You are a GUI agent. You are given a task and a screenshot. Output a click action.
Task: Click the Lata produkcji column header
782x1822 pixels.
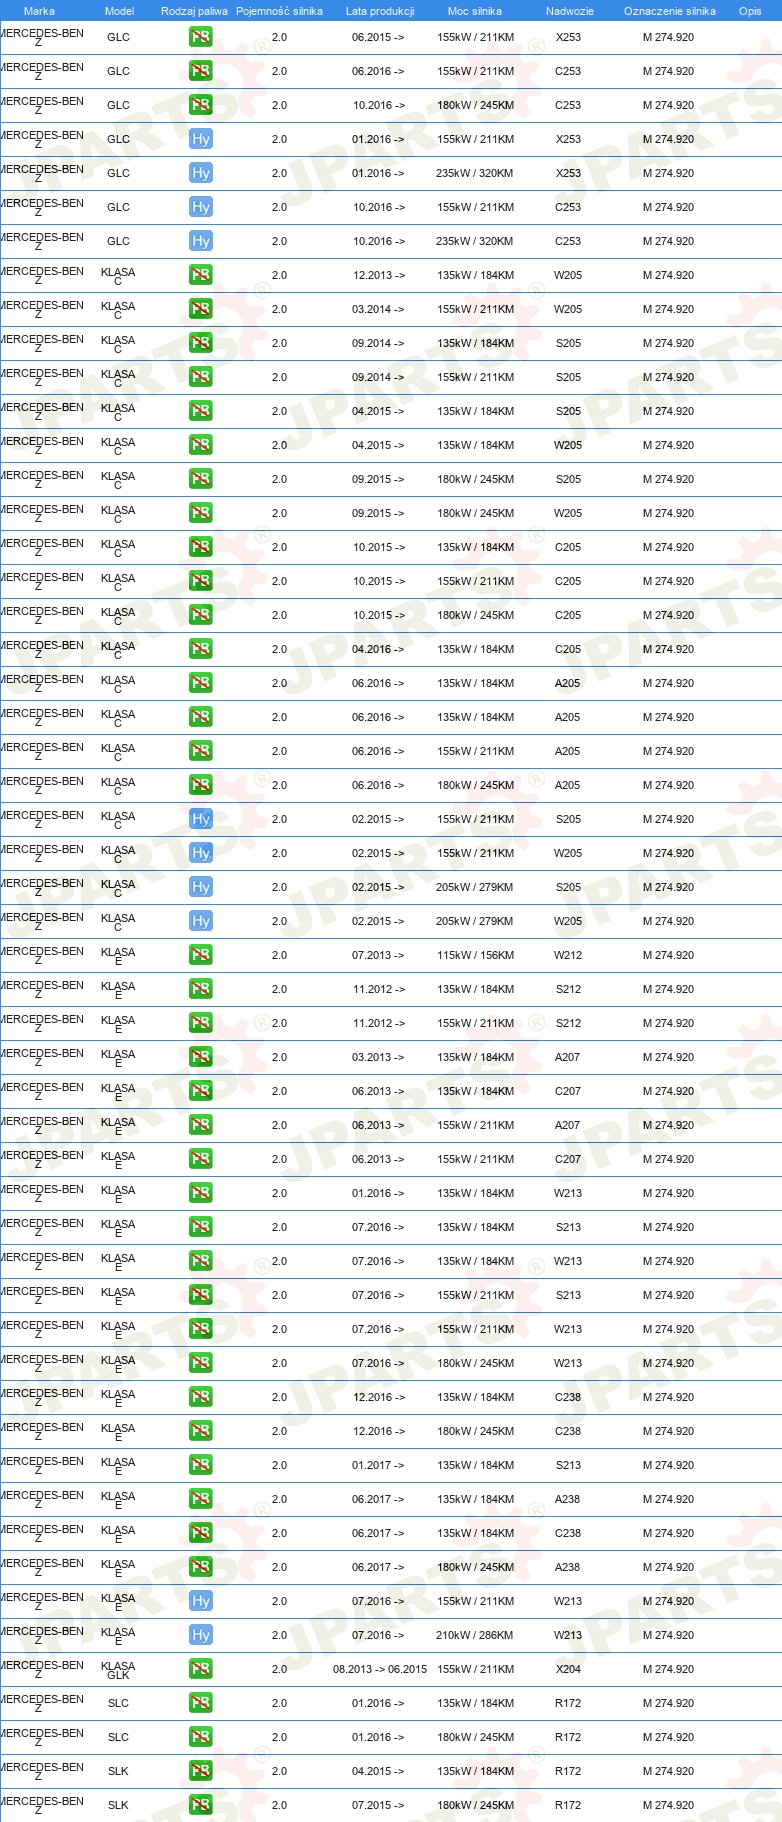(380, 11)
